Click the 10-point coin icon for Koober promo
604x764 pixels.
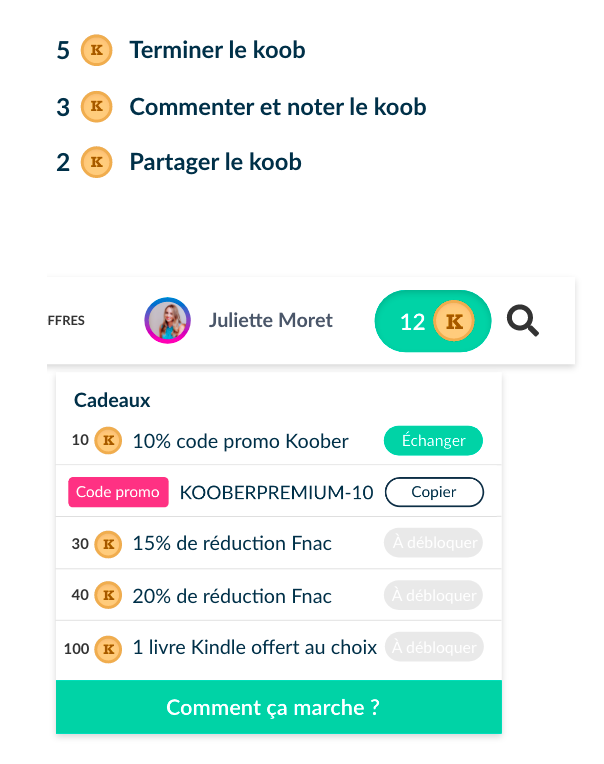point(108,440)
